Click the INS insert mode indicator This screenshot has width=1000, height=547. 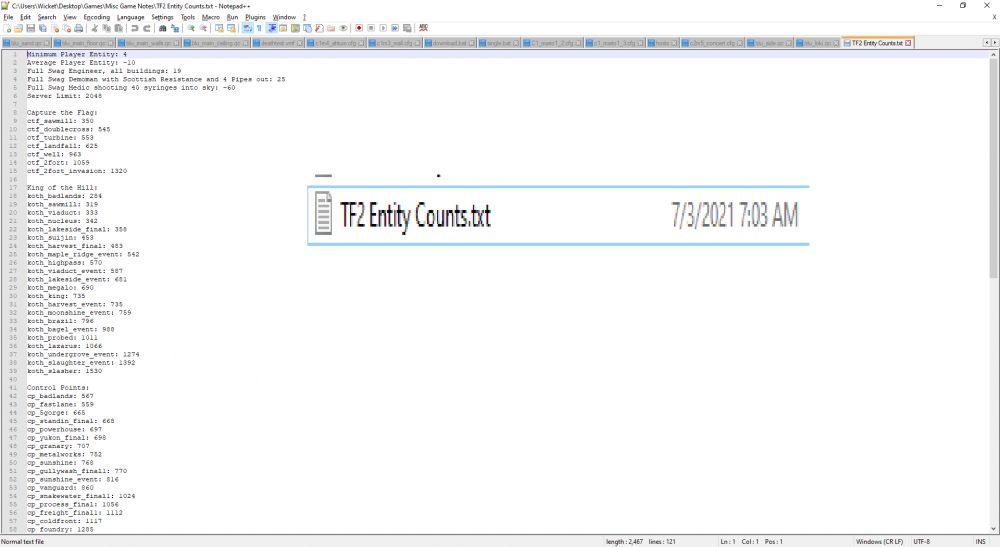(x=981, y=541)
